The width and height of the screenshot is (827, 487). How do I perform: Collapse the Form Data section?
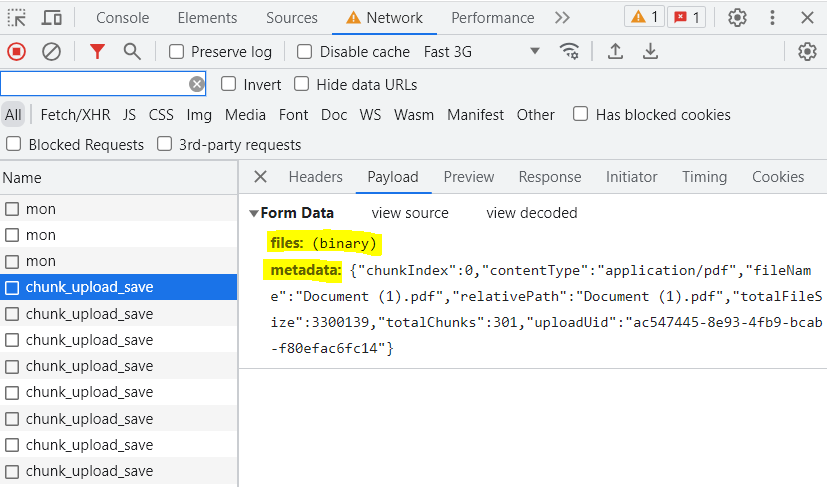click(254, 213)
